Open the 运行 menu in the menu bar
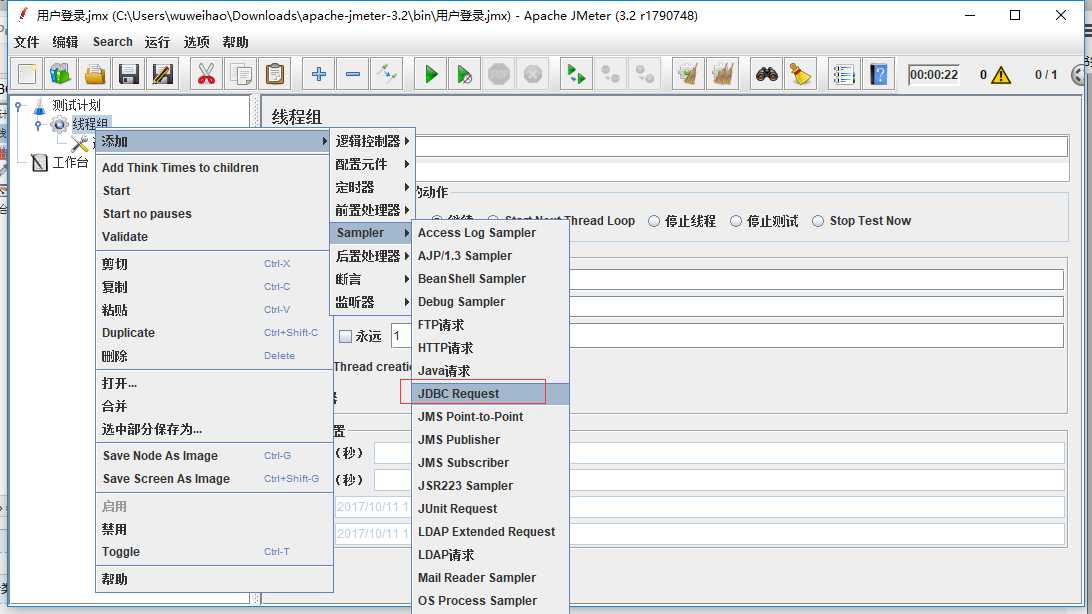This screenshot has height=614, width=1092. pos(157,42)
